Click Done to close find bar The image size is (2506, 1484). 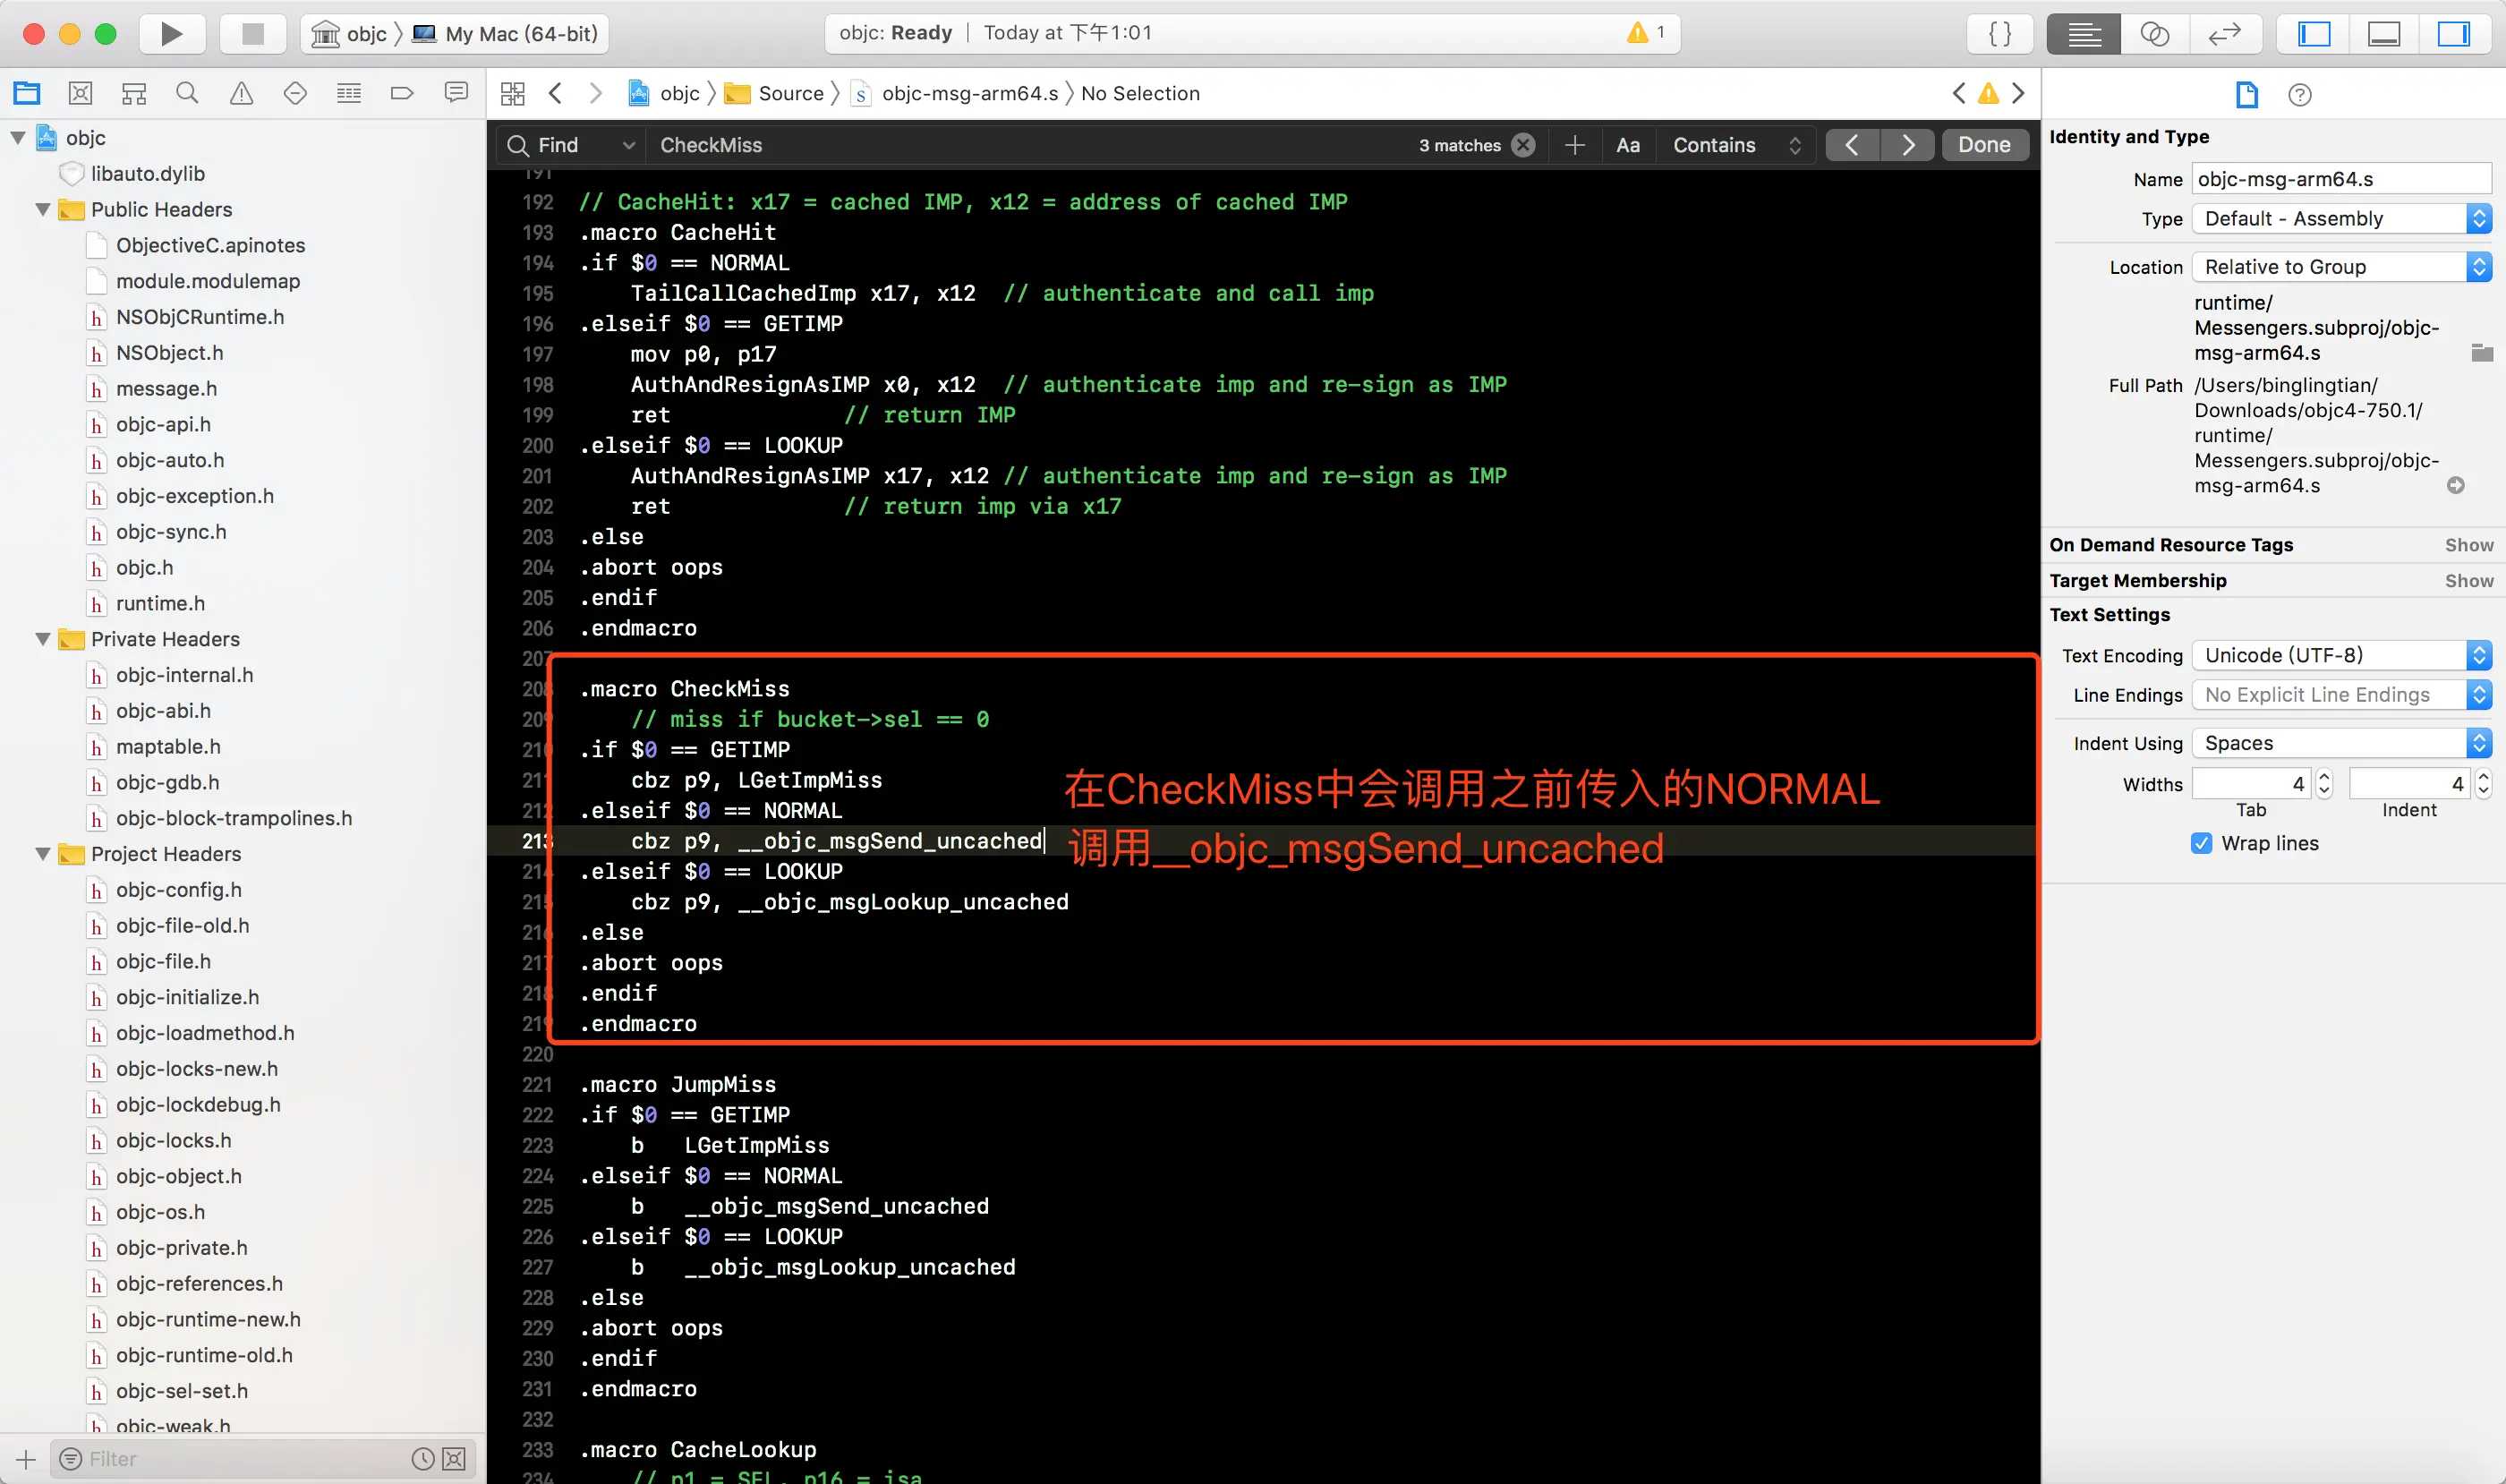(1984, 145)
